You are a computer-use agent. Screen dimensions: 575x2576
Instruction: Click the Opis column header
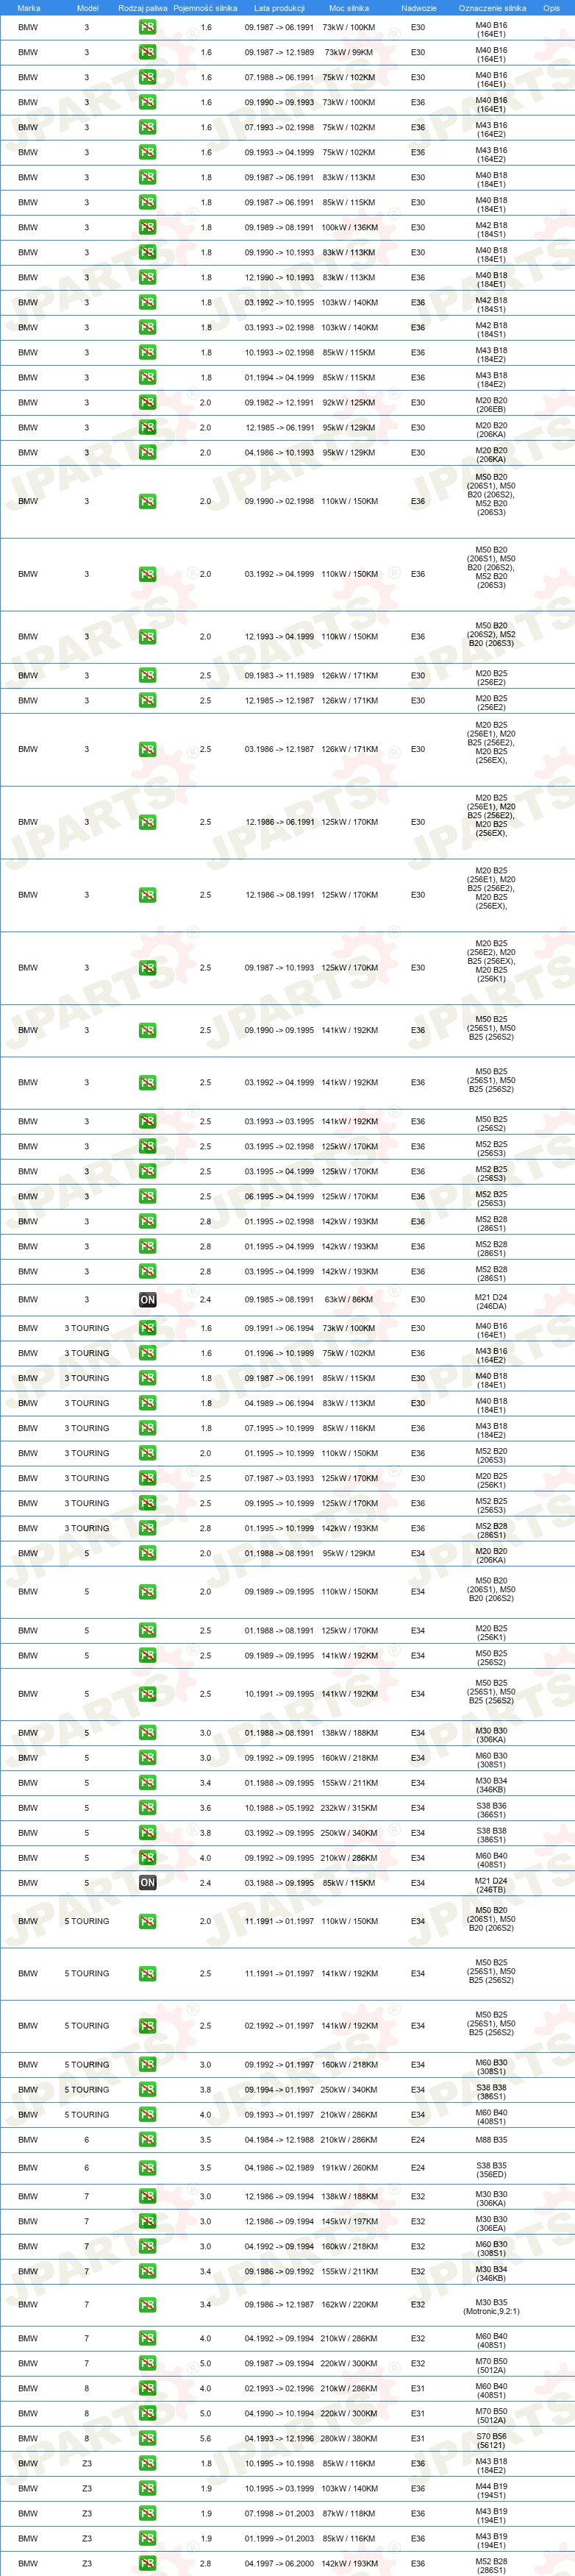coord(551,8)
